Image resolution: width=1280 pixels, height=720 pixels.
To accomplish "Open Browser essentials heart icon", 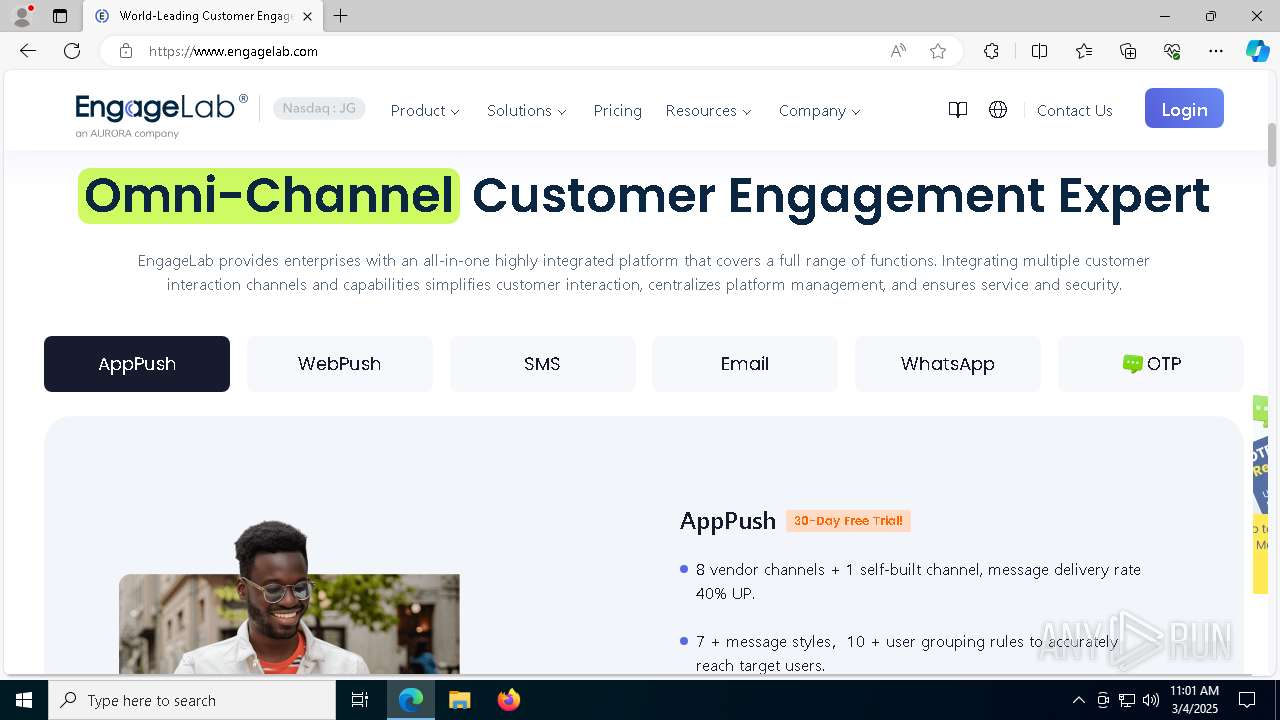I will pos(1172,51).
